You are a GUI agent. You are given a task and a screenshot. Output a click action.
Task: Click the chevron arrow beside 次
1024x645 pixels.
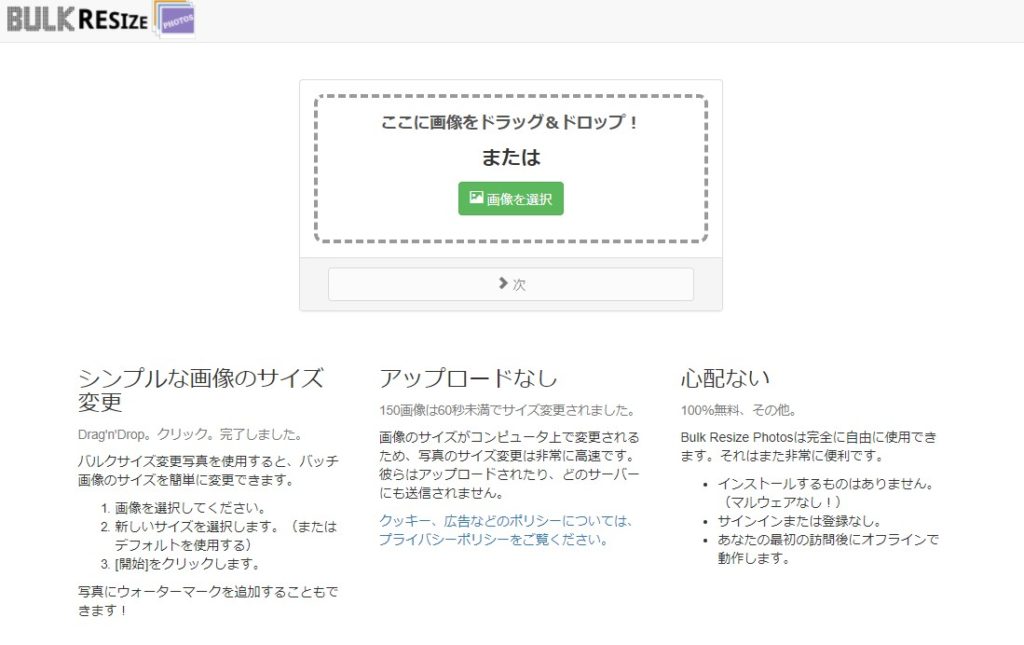503,283
